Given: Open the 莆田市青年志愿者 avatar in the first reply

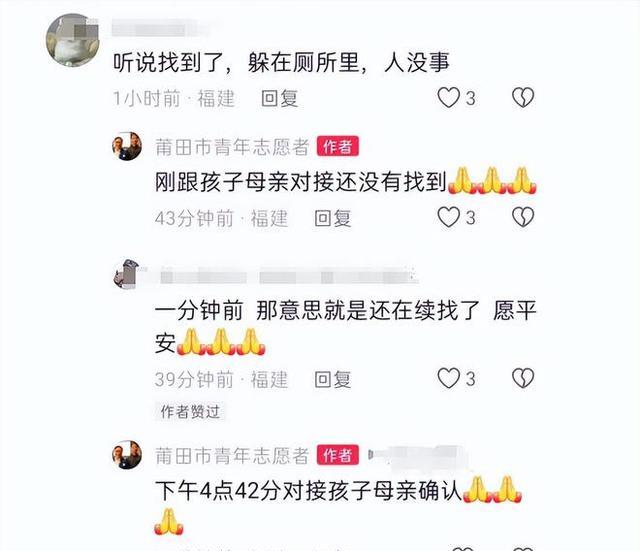Looking at the screenshot, I should (x=127, y=147).
